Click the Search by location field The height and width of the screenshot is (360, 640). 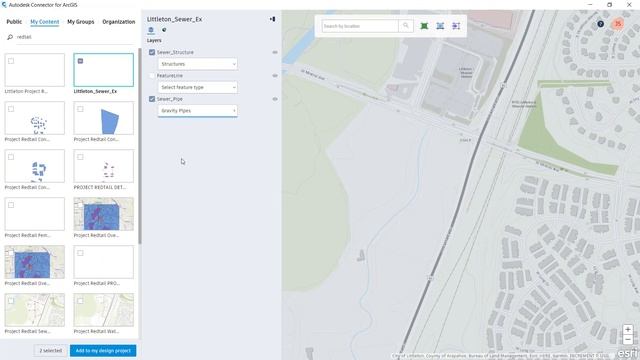(x=360, y=26)
